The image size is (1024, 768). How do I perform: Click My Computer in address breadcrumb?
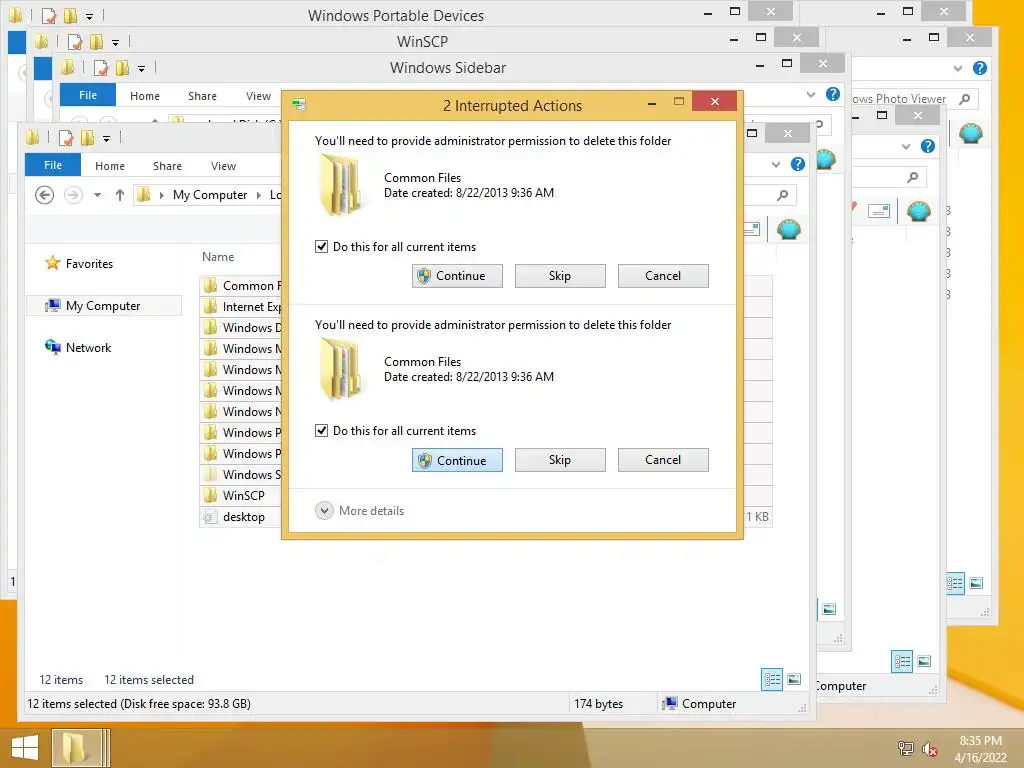tap(210, 195)
